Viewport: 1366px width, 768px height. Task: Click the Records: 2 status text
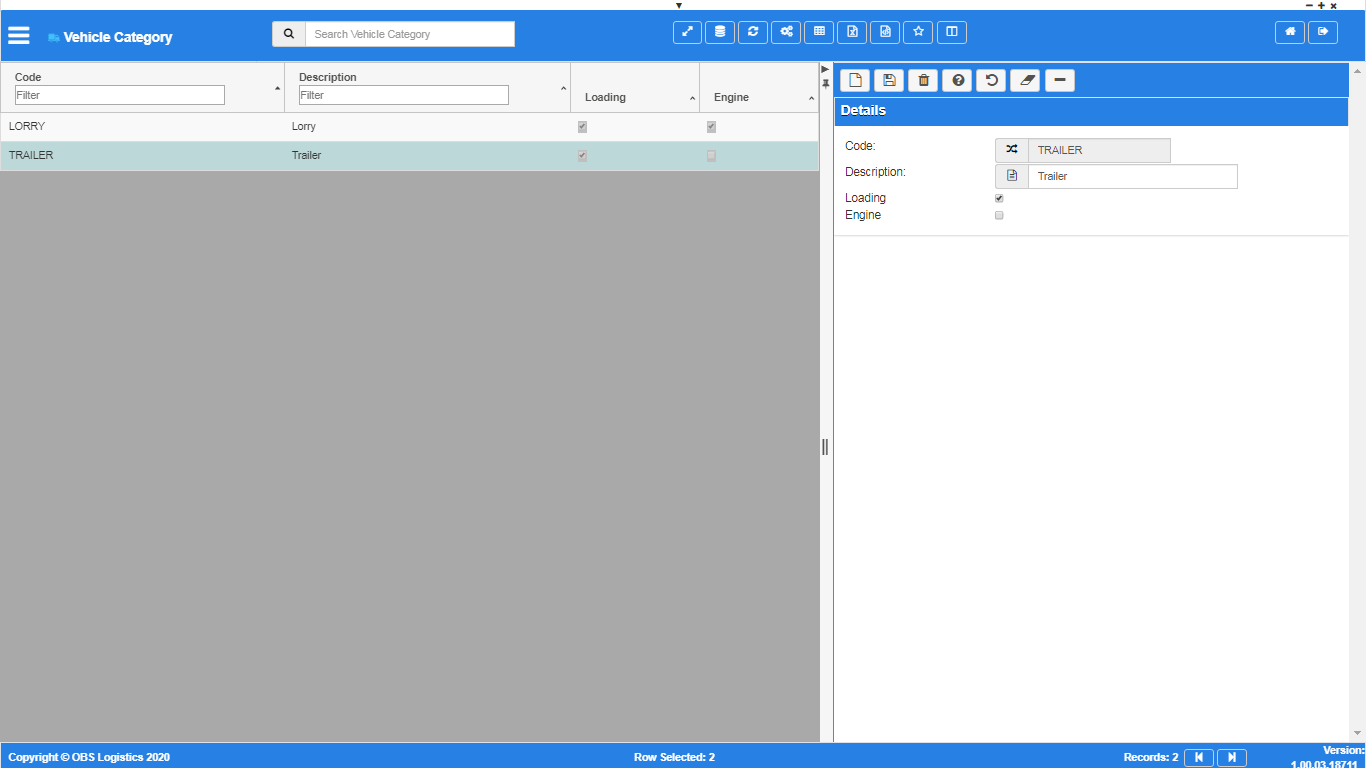tap(1151, 757)
